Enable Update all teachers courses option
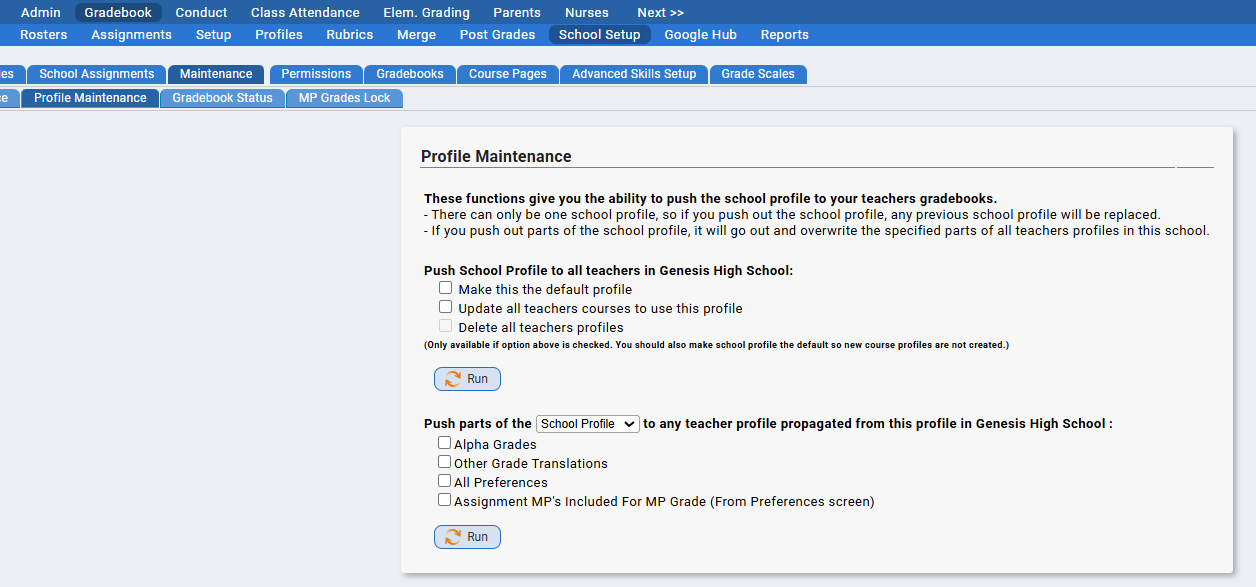This screenshot has height=587, width=1256. tap(446, 307)
